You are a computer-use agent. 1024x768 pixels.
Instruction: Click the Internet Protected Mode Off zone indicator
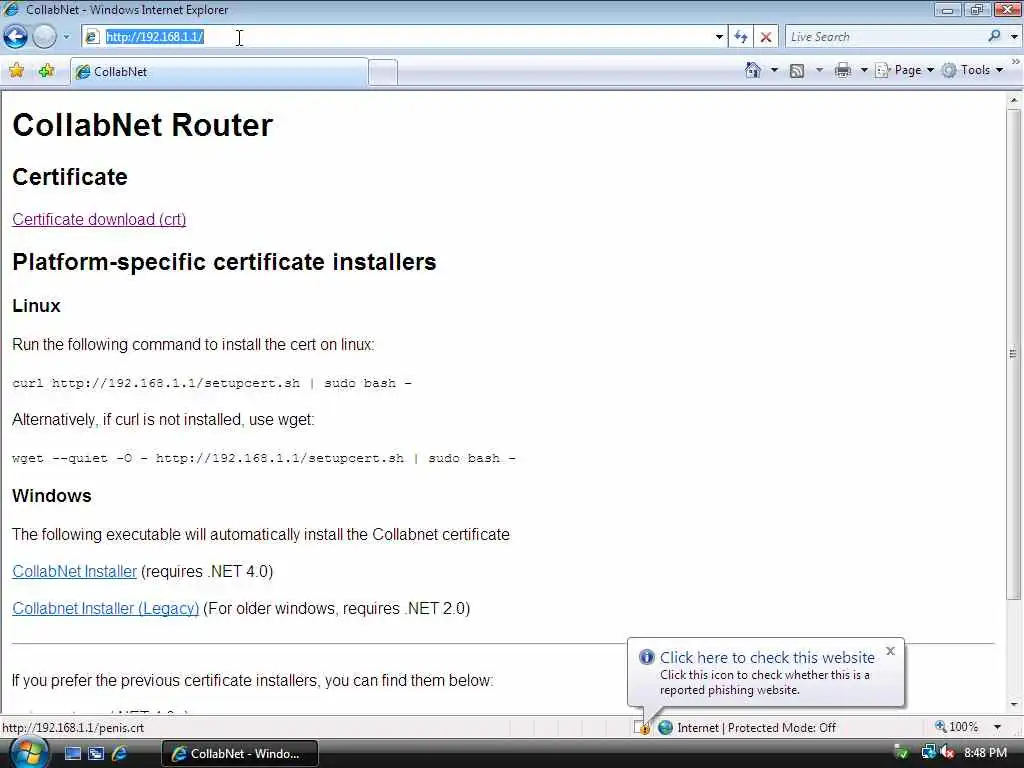(x=747, y=728)
